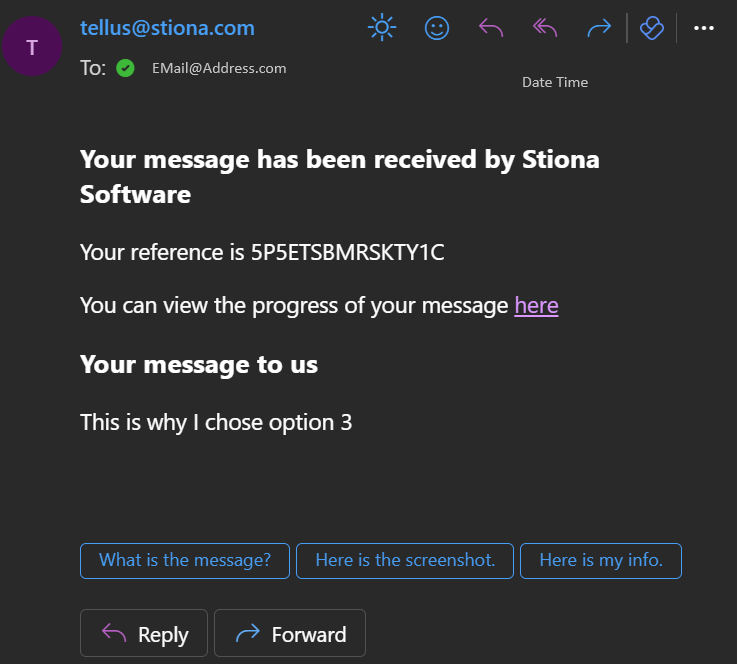Choose suggested reply "Here is my info."
This screenshot has height=664, width=737.
coord(601,560)
